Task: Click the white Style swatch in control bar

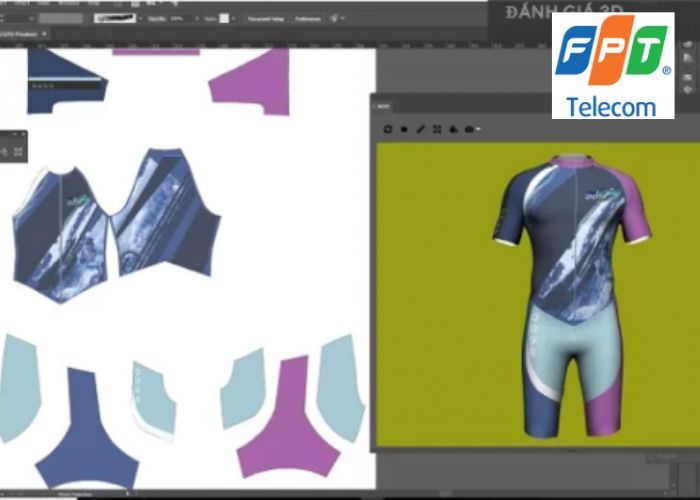Action: coord(225,18)
